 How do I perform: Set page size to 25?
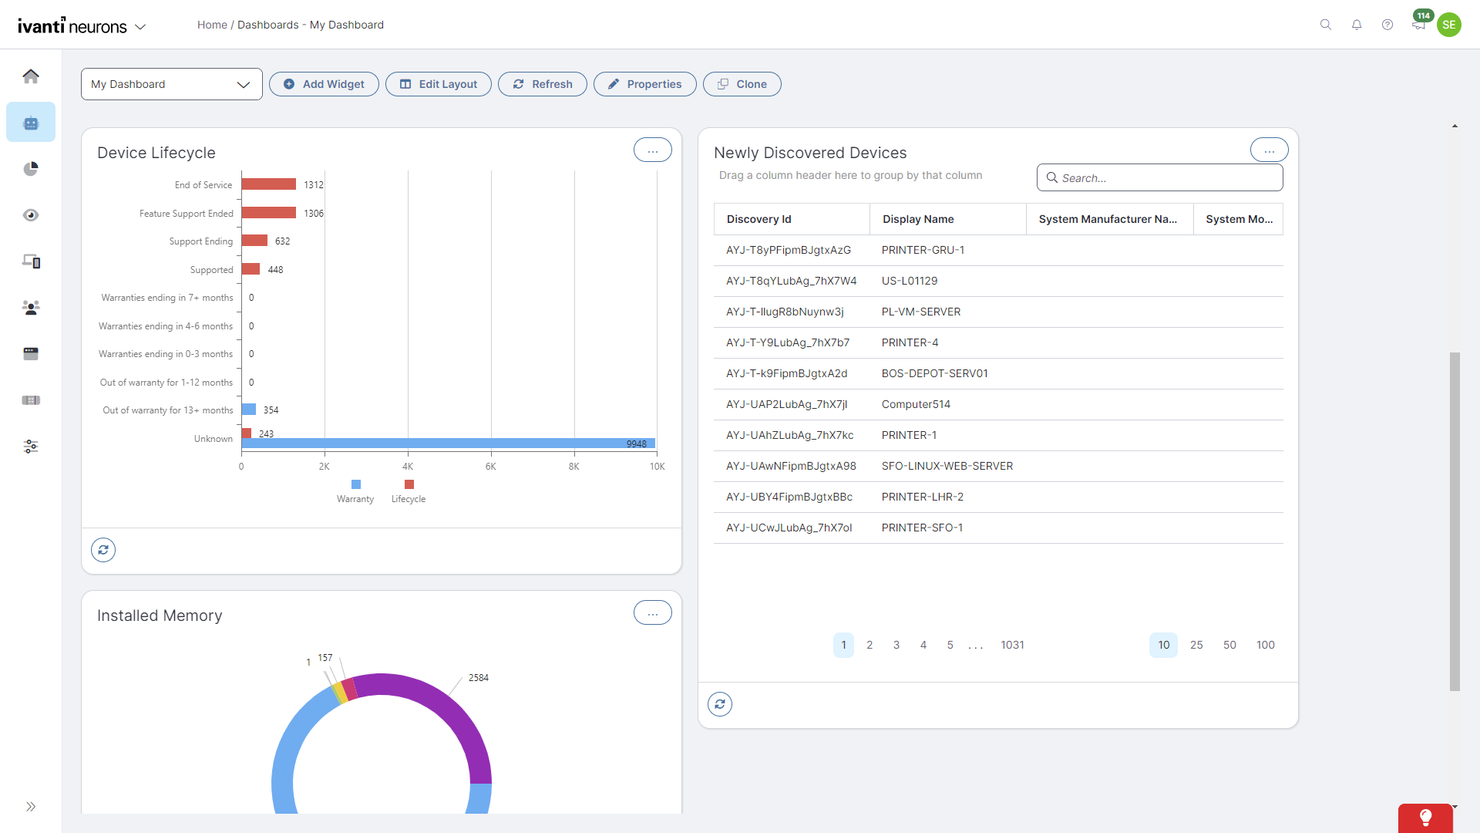pyautogui.click(x=1196, y=645)
